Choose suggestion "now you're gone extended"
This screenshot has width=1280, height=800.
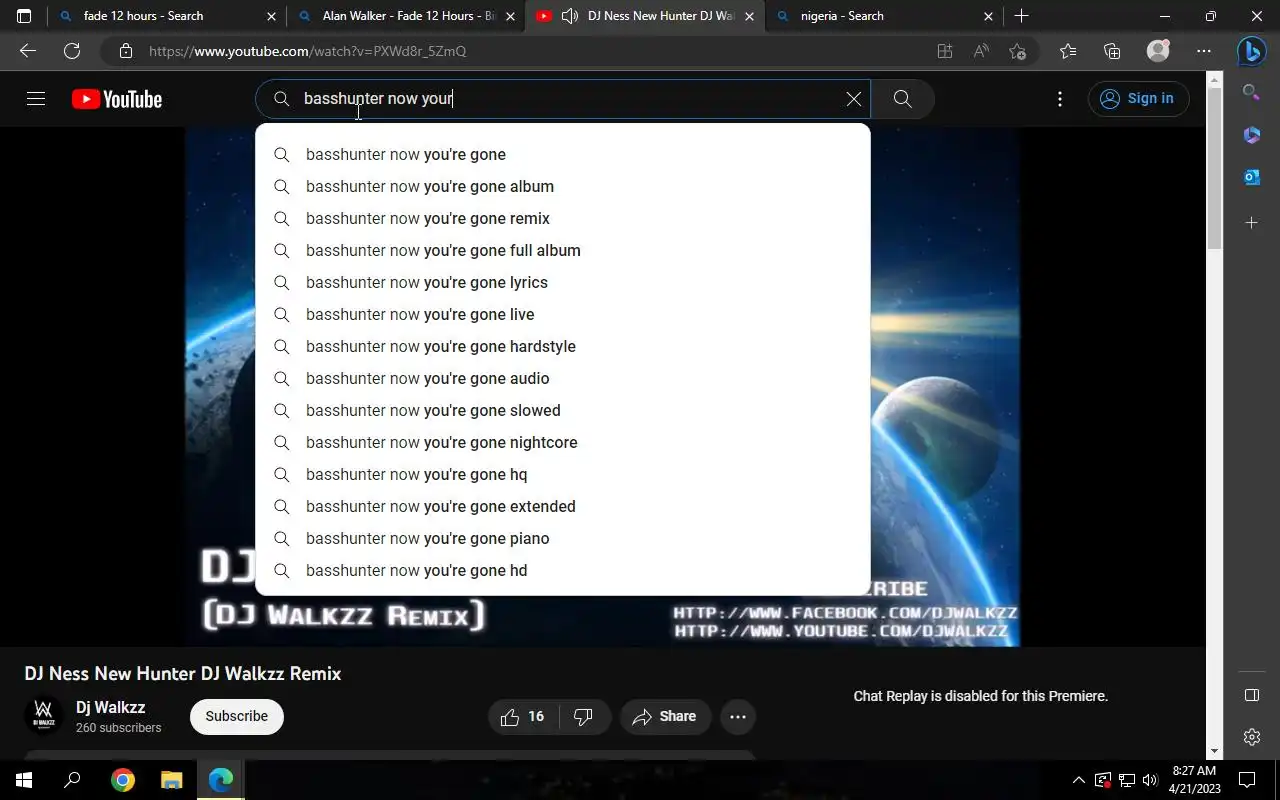click(563, 506)
